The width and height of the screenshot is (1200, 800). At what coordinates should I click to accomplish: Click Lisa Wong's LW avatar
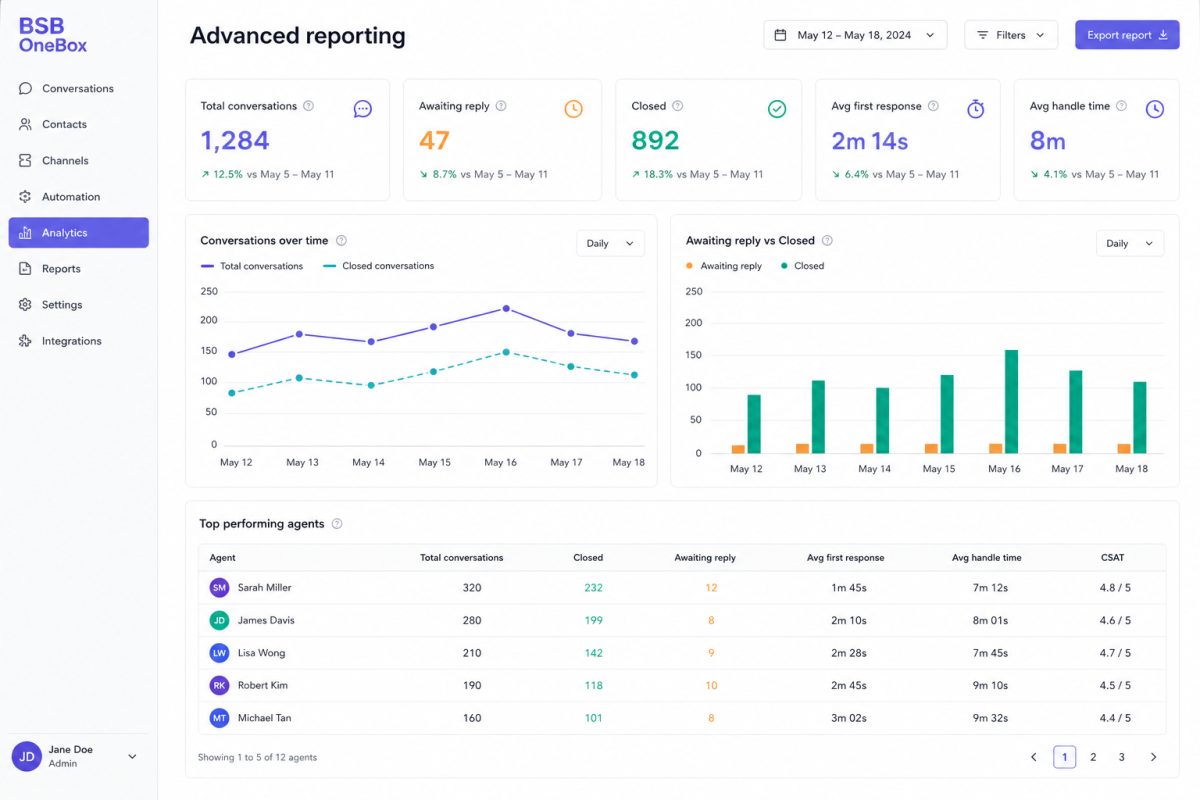pos(219,653)
